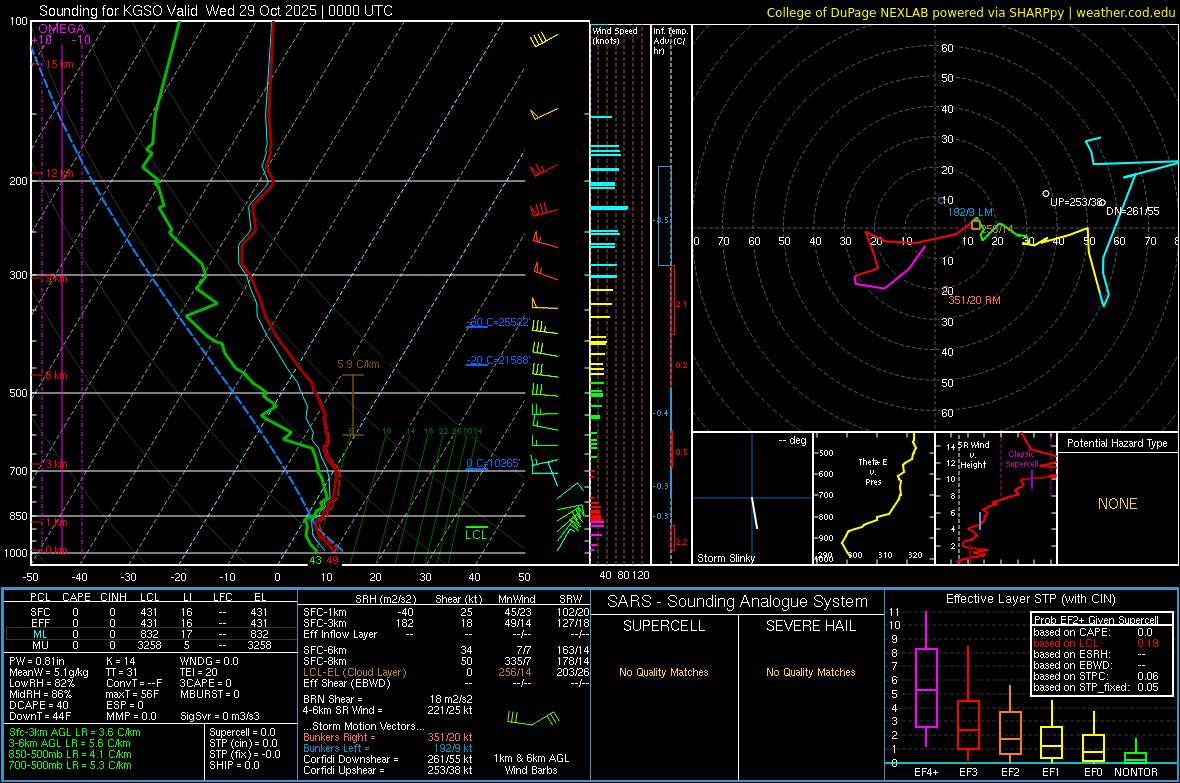Click the red based on LCL probability line
This screenshot has width=1180, height=783.
pyautogui.click(x=1096, y=643)
